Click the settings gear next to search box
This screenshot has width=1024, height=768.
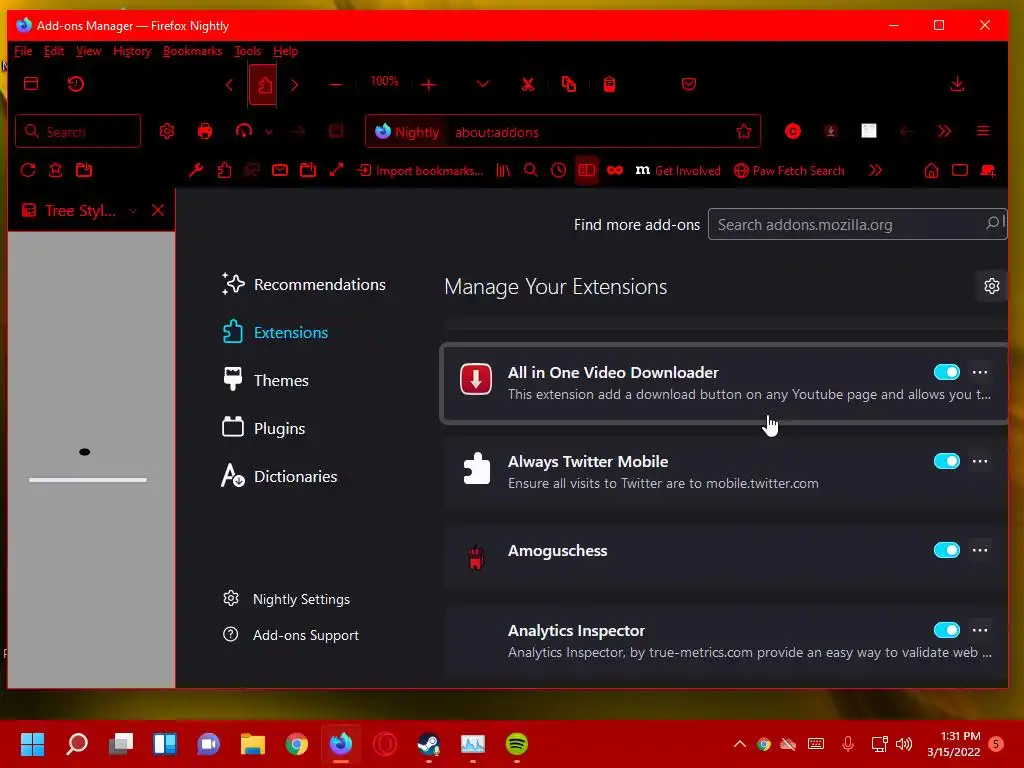click(x=167, y=131)
